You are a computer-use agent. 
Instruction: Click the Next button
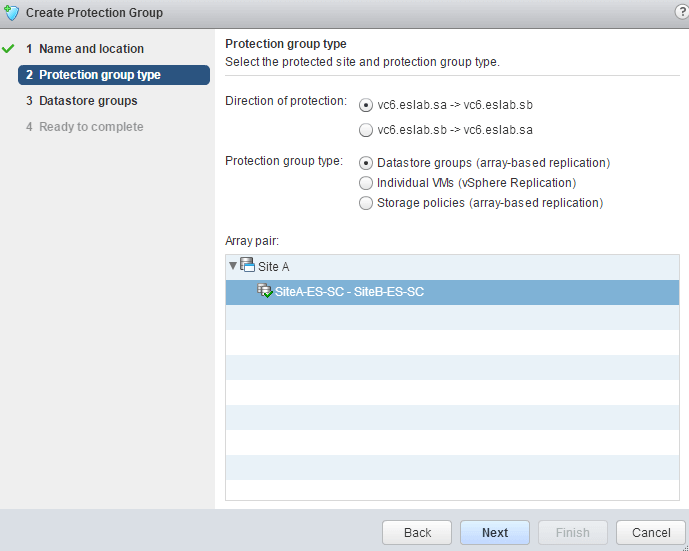pos(495,532)
